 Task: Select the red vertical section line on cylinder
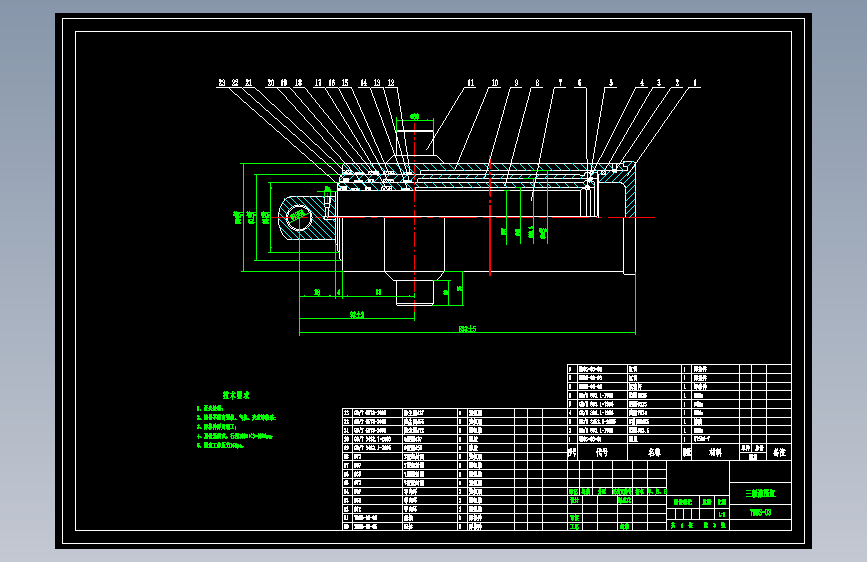490,216
